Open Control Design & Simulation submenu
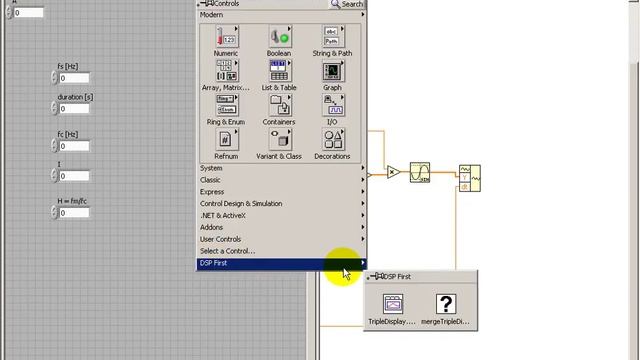Viewport: 640px width, 360px height. [x=281, y=204]
